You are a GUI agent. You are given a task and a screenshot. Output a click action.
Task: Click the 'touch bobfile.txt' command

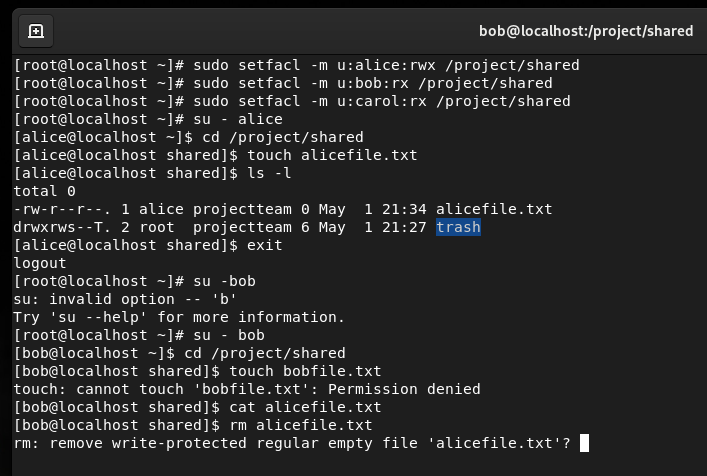[305, 371]
